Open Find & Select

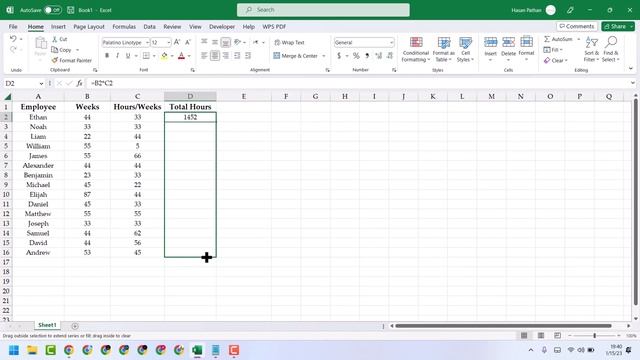click(611, 49)
